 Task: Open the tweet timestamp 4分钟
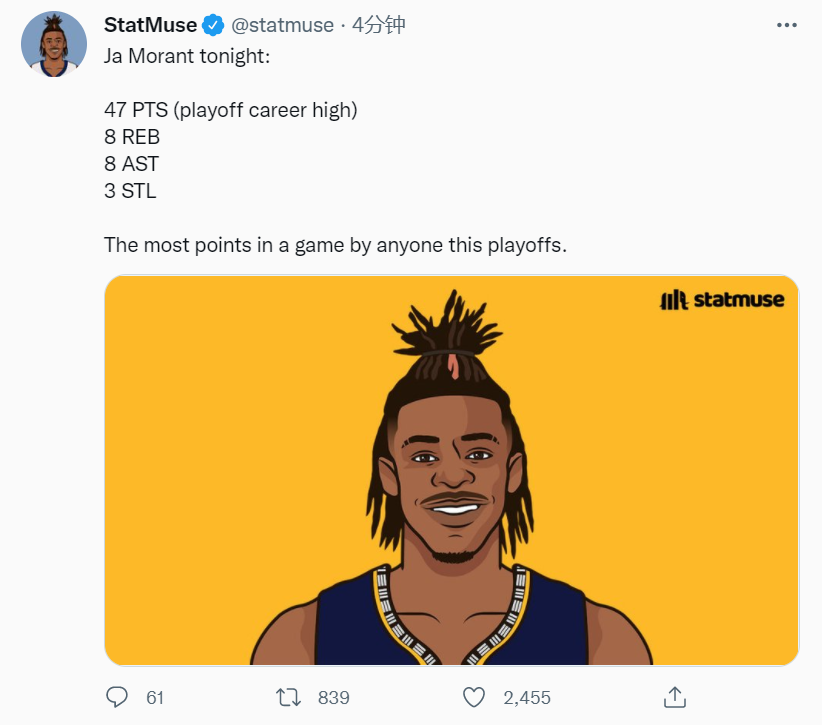(x=378, y=25)
